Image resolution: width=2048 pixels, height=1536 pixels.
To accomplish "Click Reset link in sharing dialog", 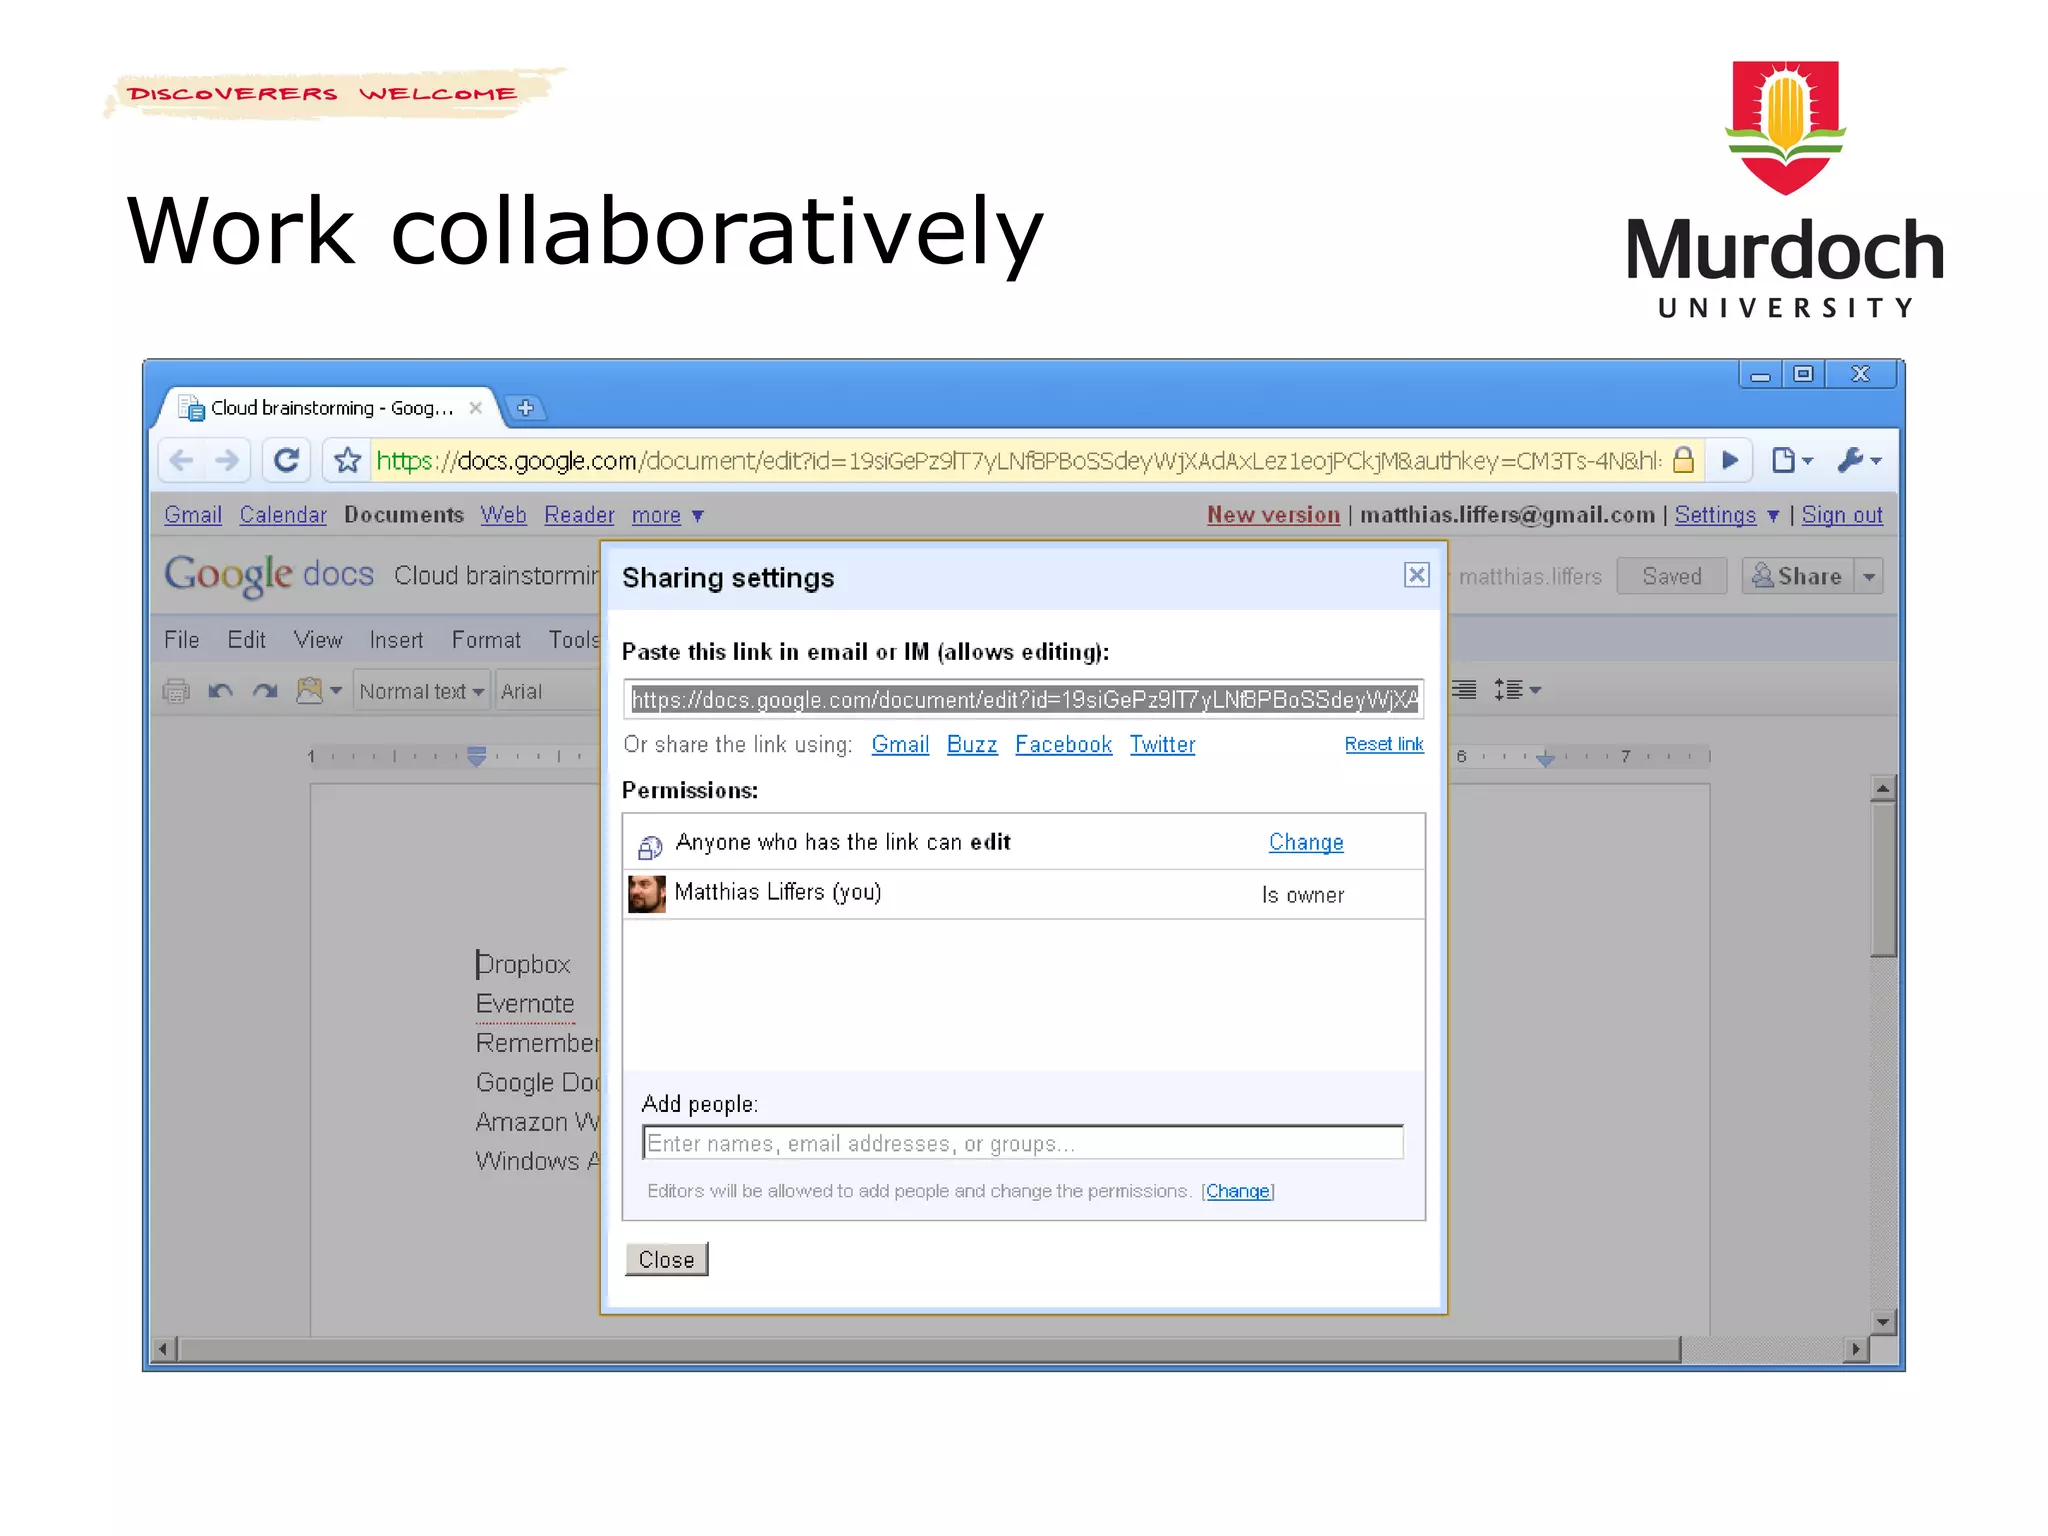I will point(1383,744).
